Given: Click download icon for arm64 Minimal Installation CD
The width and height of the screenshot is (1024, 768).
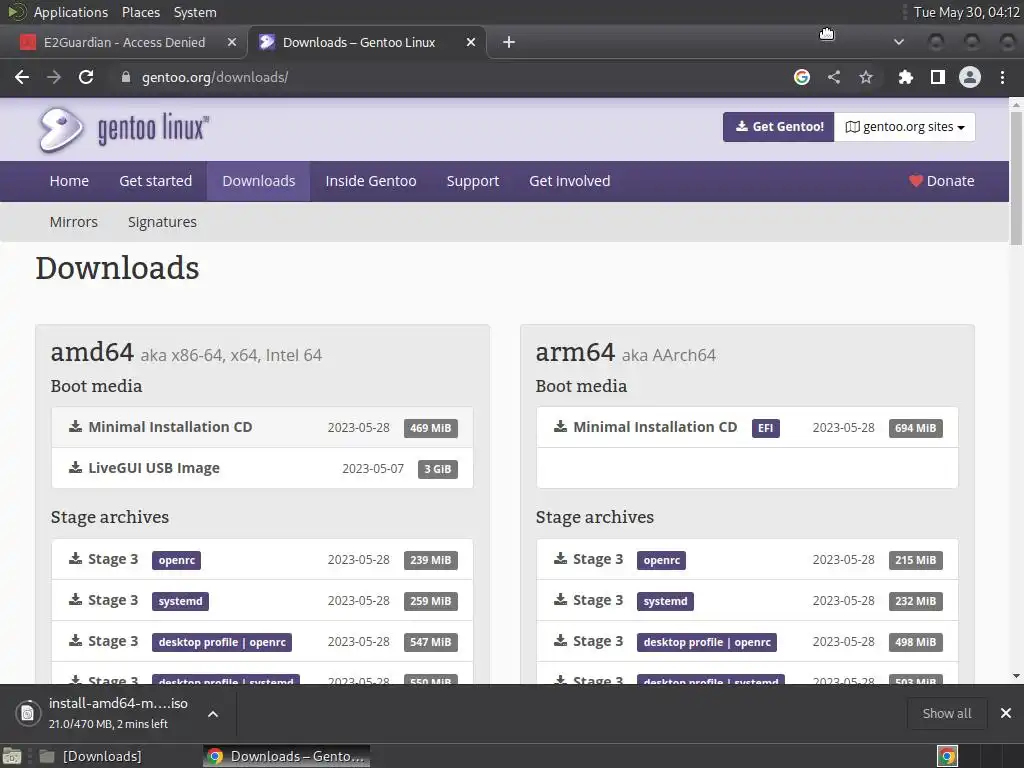Looking at the screenshot, I should pyautogui.click(x=560, y=426).
